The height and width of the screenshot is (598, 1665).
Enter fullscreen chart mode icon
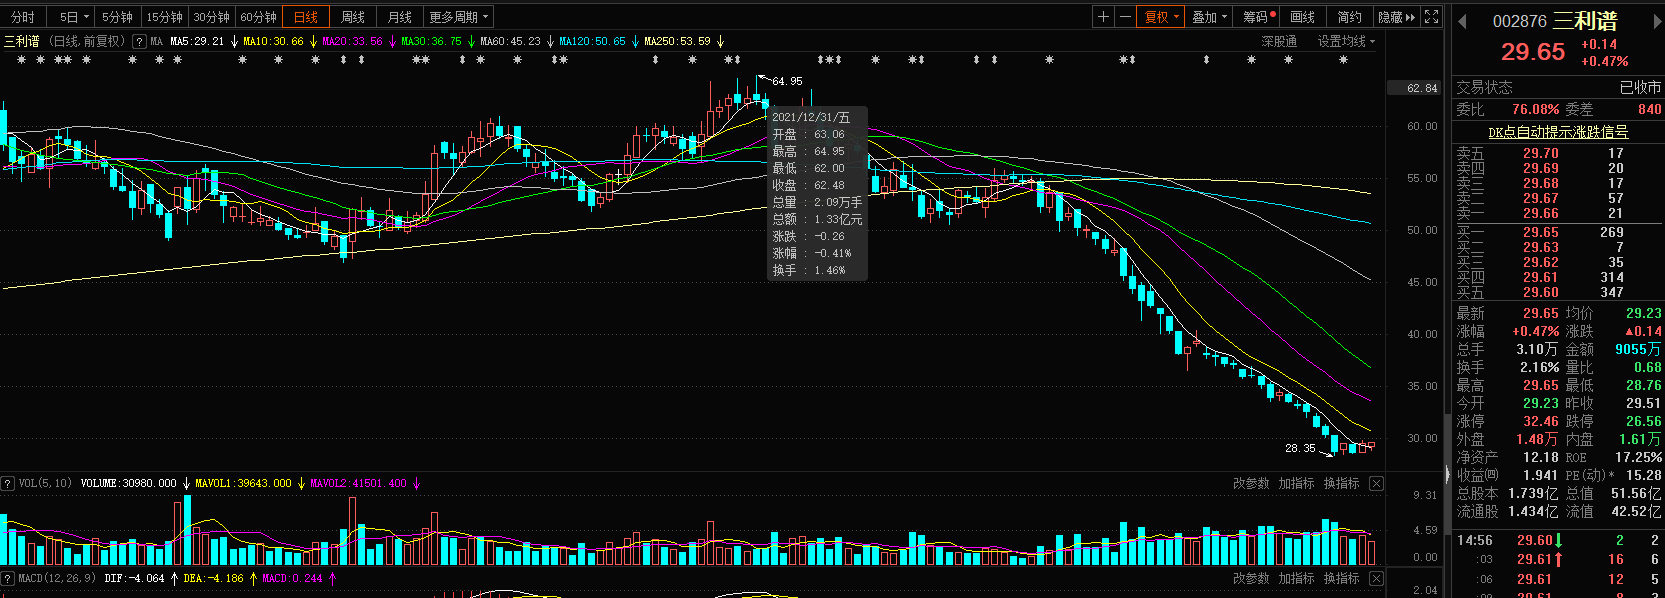point(1431,17)
